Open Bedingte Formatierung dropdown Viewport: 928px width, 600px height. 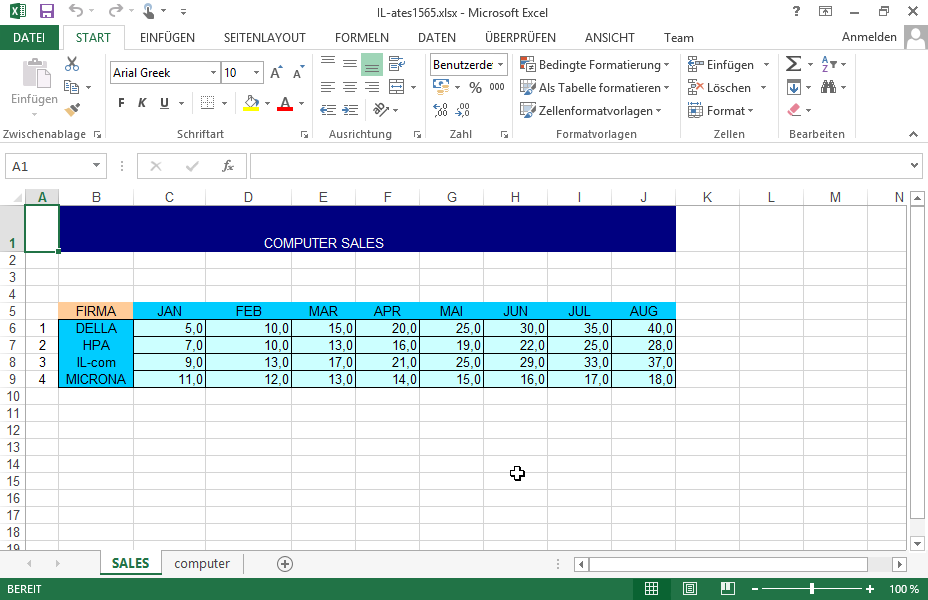pos(595,64)
